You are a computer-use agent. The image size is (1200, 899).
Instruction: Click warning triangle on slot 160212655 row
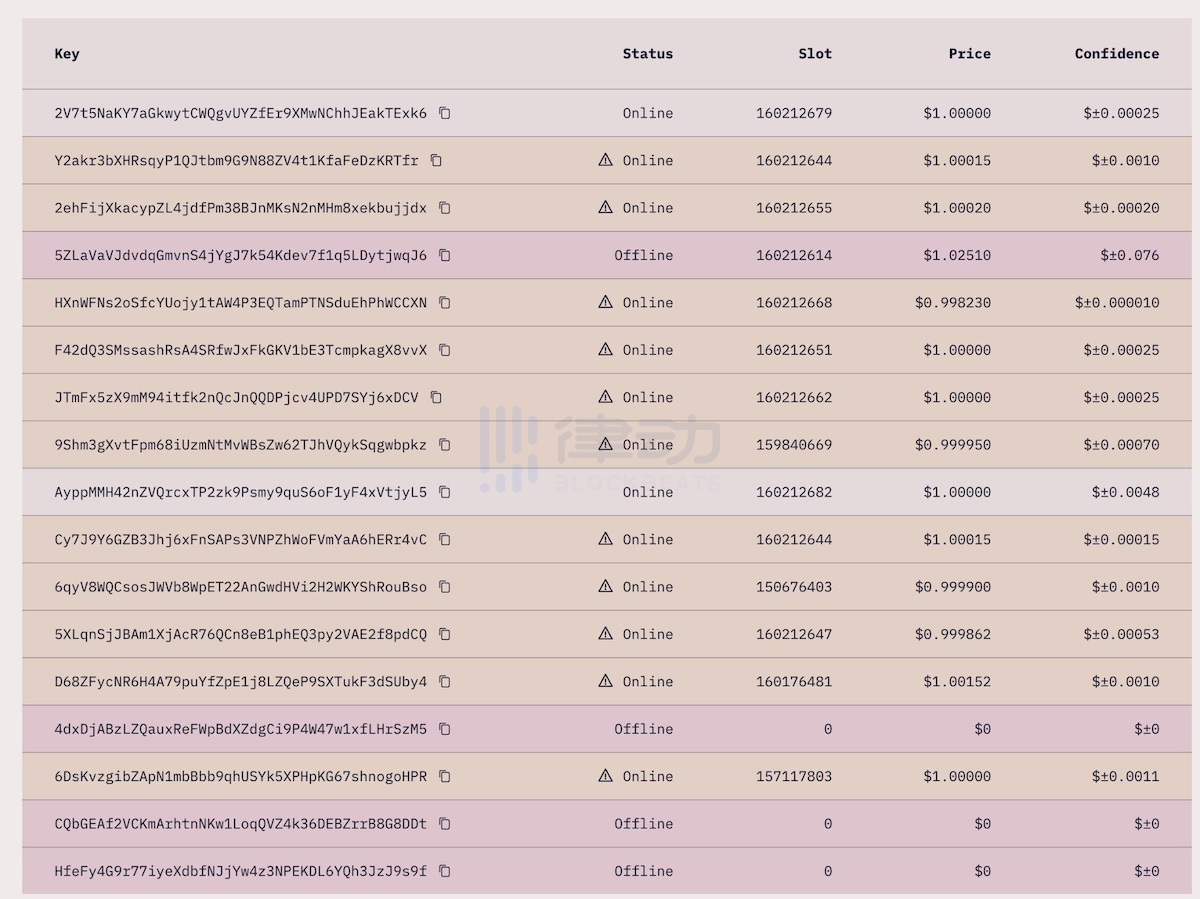605,207
